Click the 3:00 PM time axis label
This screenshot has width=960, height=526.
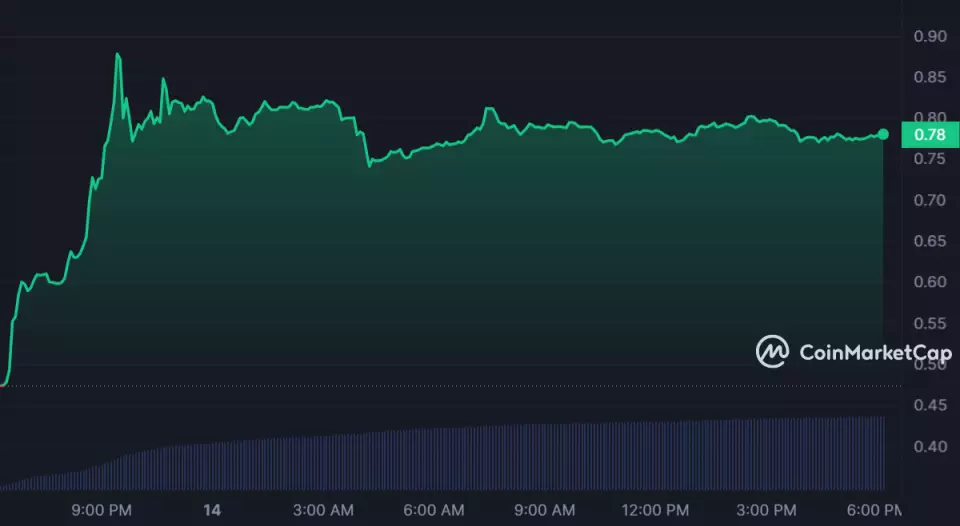pos(767,510)
